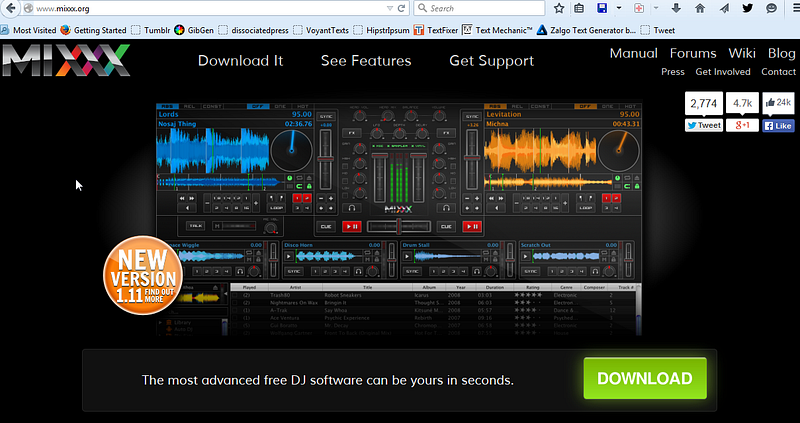
Task: Click the Tweet share button
Action: point(704,126)
